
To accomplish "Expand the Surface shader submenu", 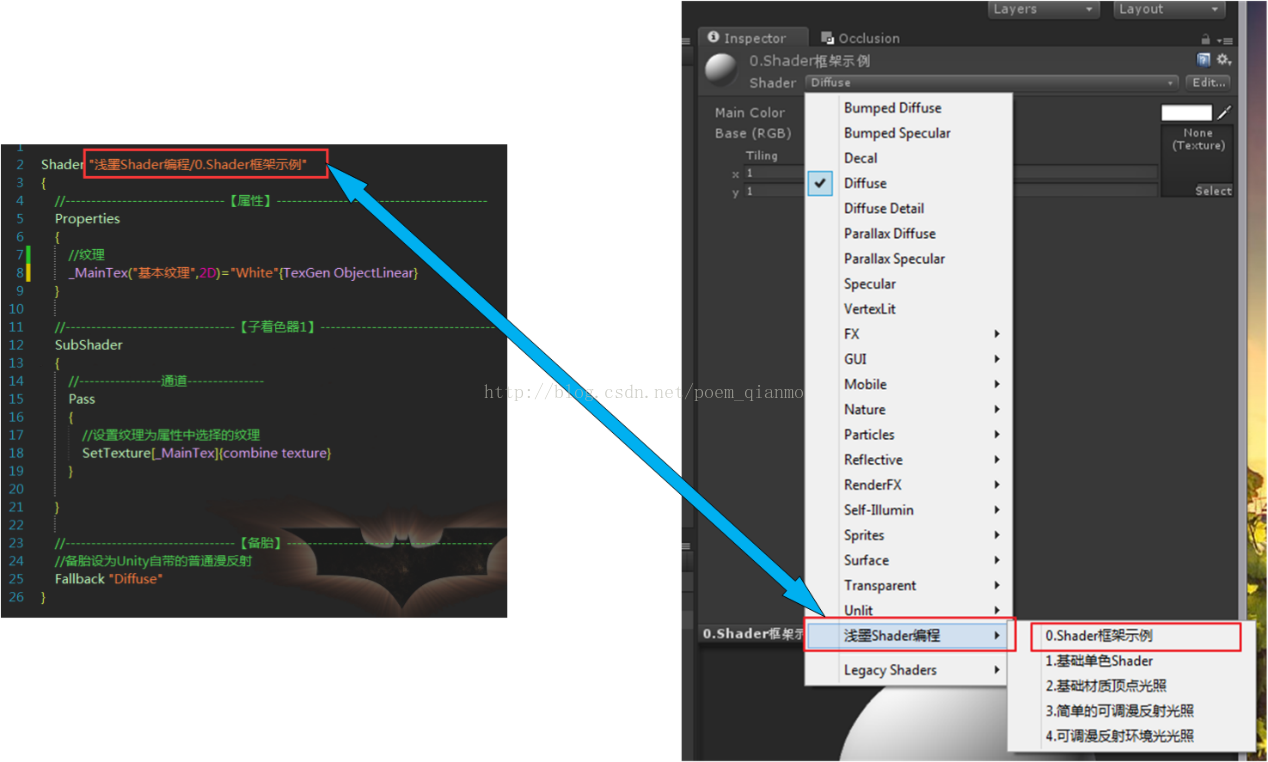I will [x=910, y=560].
